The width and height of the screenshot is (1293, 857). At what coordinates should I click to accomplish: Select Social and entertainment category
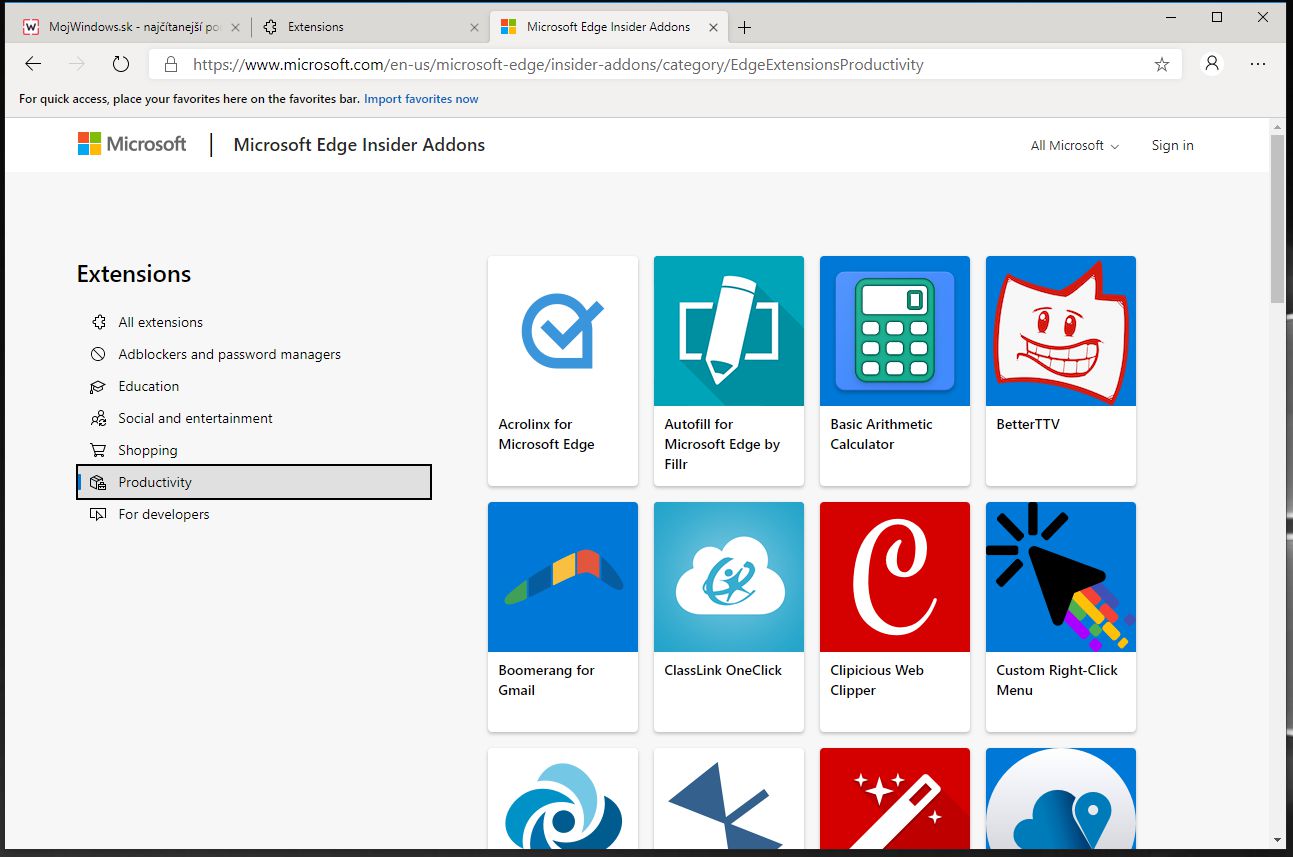(254, 418)
